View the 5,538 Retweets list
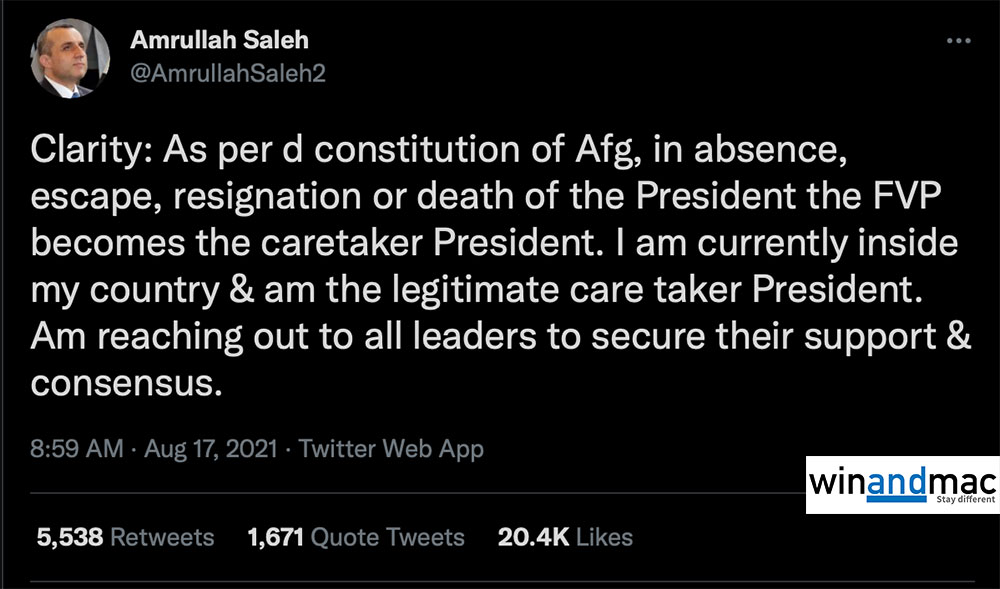Viewport: 1000px width, 589px height. click(125, 537)
